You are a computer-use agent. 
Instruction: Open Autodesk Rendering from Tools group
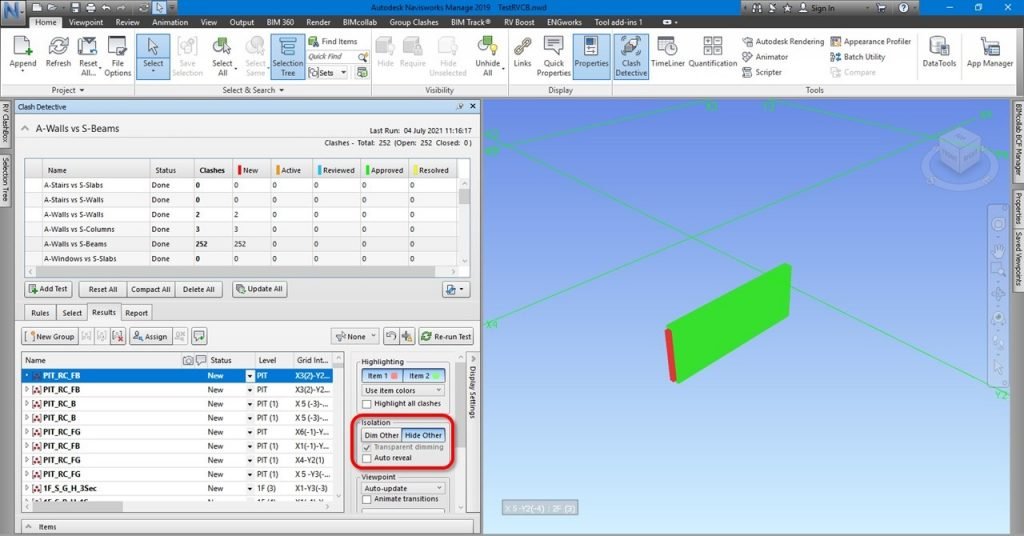coord(783,41)
